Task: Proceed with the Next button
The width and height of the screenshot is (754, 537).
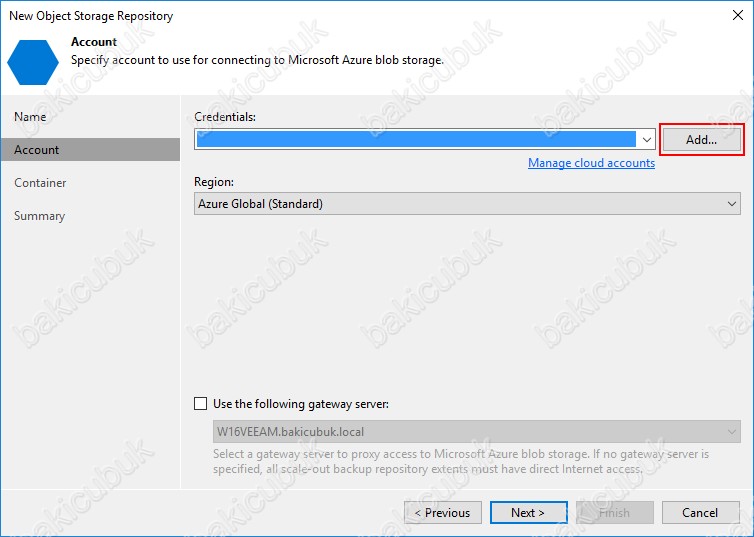Action: tap(528, 512)
